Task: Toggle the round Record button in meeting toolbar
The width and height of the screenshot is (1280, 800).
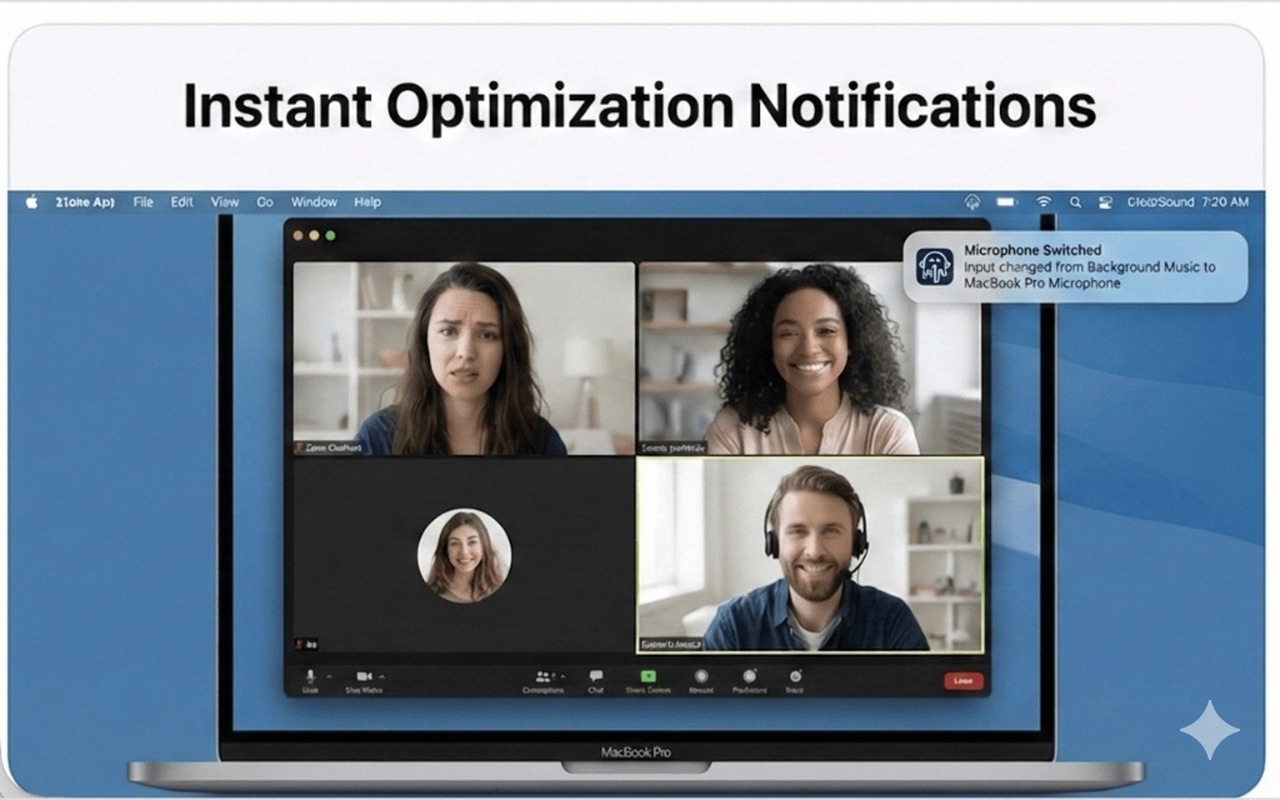Action: click(701, 677)
